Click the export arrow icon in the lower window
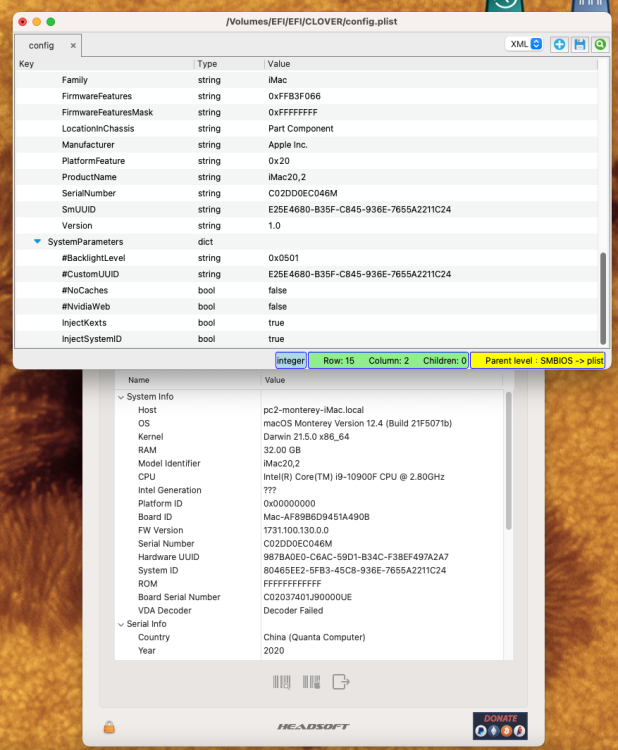Screen dimensions: 618x750 click(x=341, y=682)
